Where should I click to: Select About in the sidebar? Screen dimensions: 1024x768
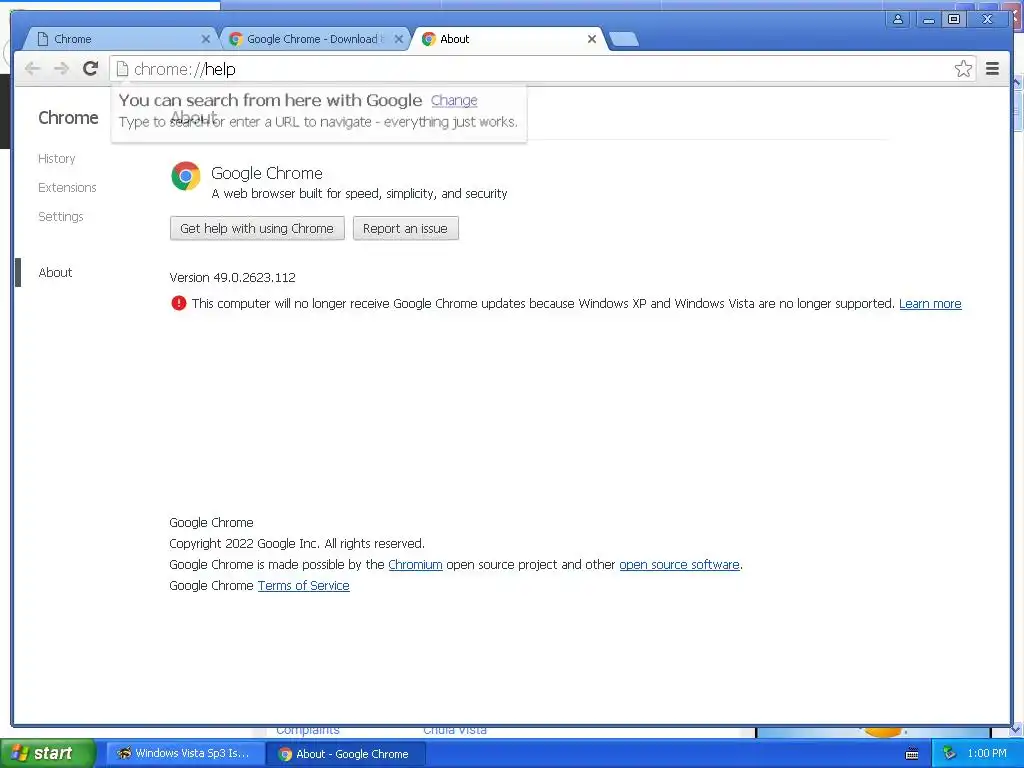pos(56,272)
